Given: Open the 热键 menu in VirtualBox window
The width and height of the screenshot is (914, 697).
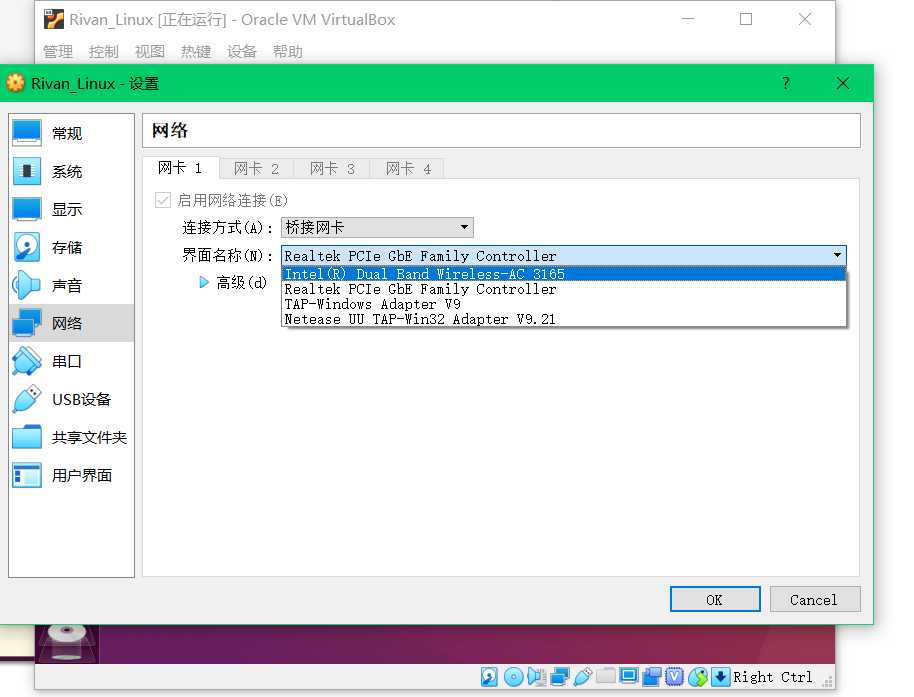Looking at the screenshot, I should pyautogui.click(x=196, y=52).
